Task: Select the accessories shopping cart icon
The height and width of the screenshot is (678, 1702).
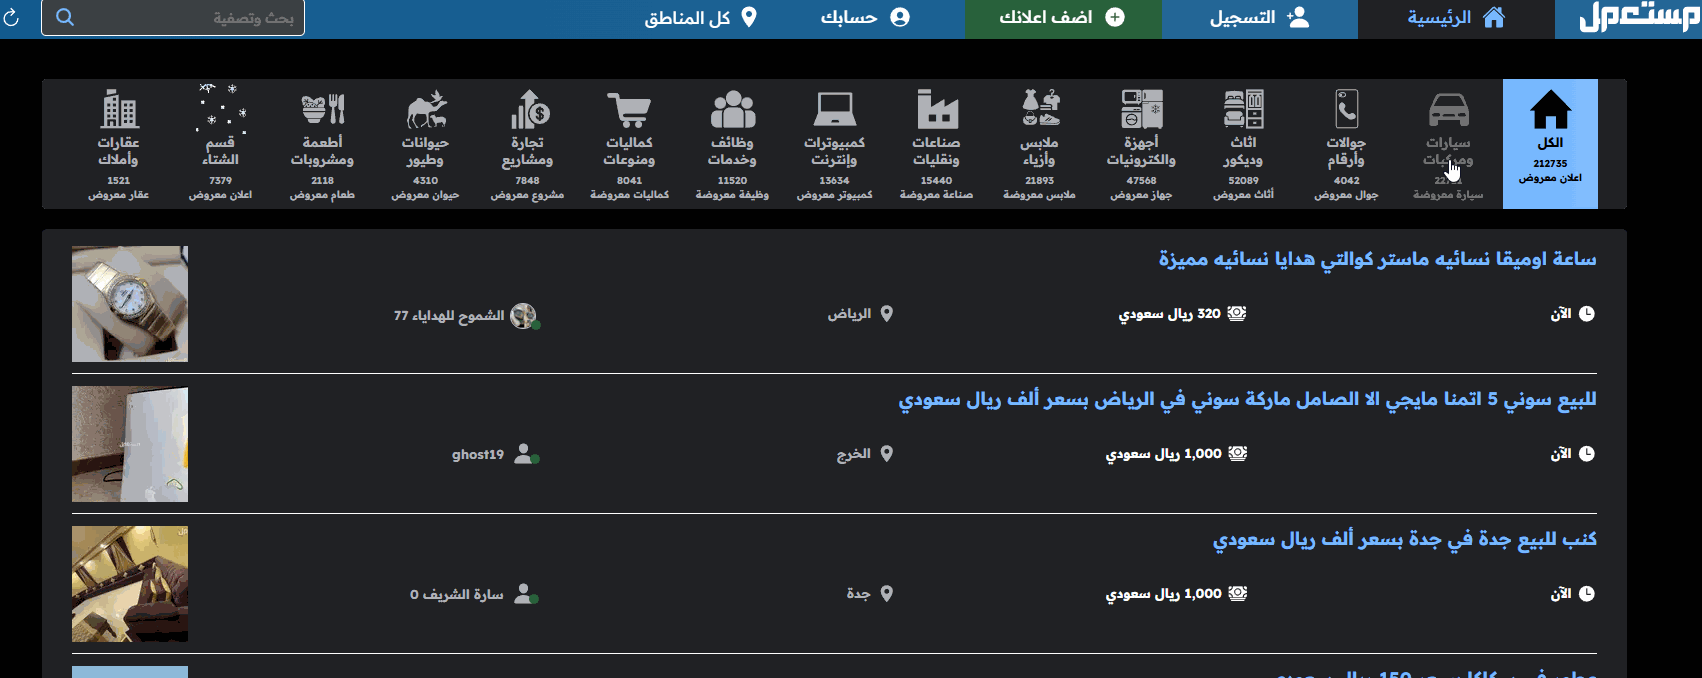Action: (x=629, y=110)
